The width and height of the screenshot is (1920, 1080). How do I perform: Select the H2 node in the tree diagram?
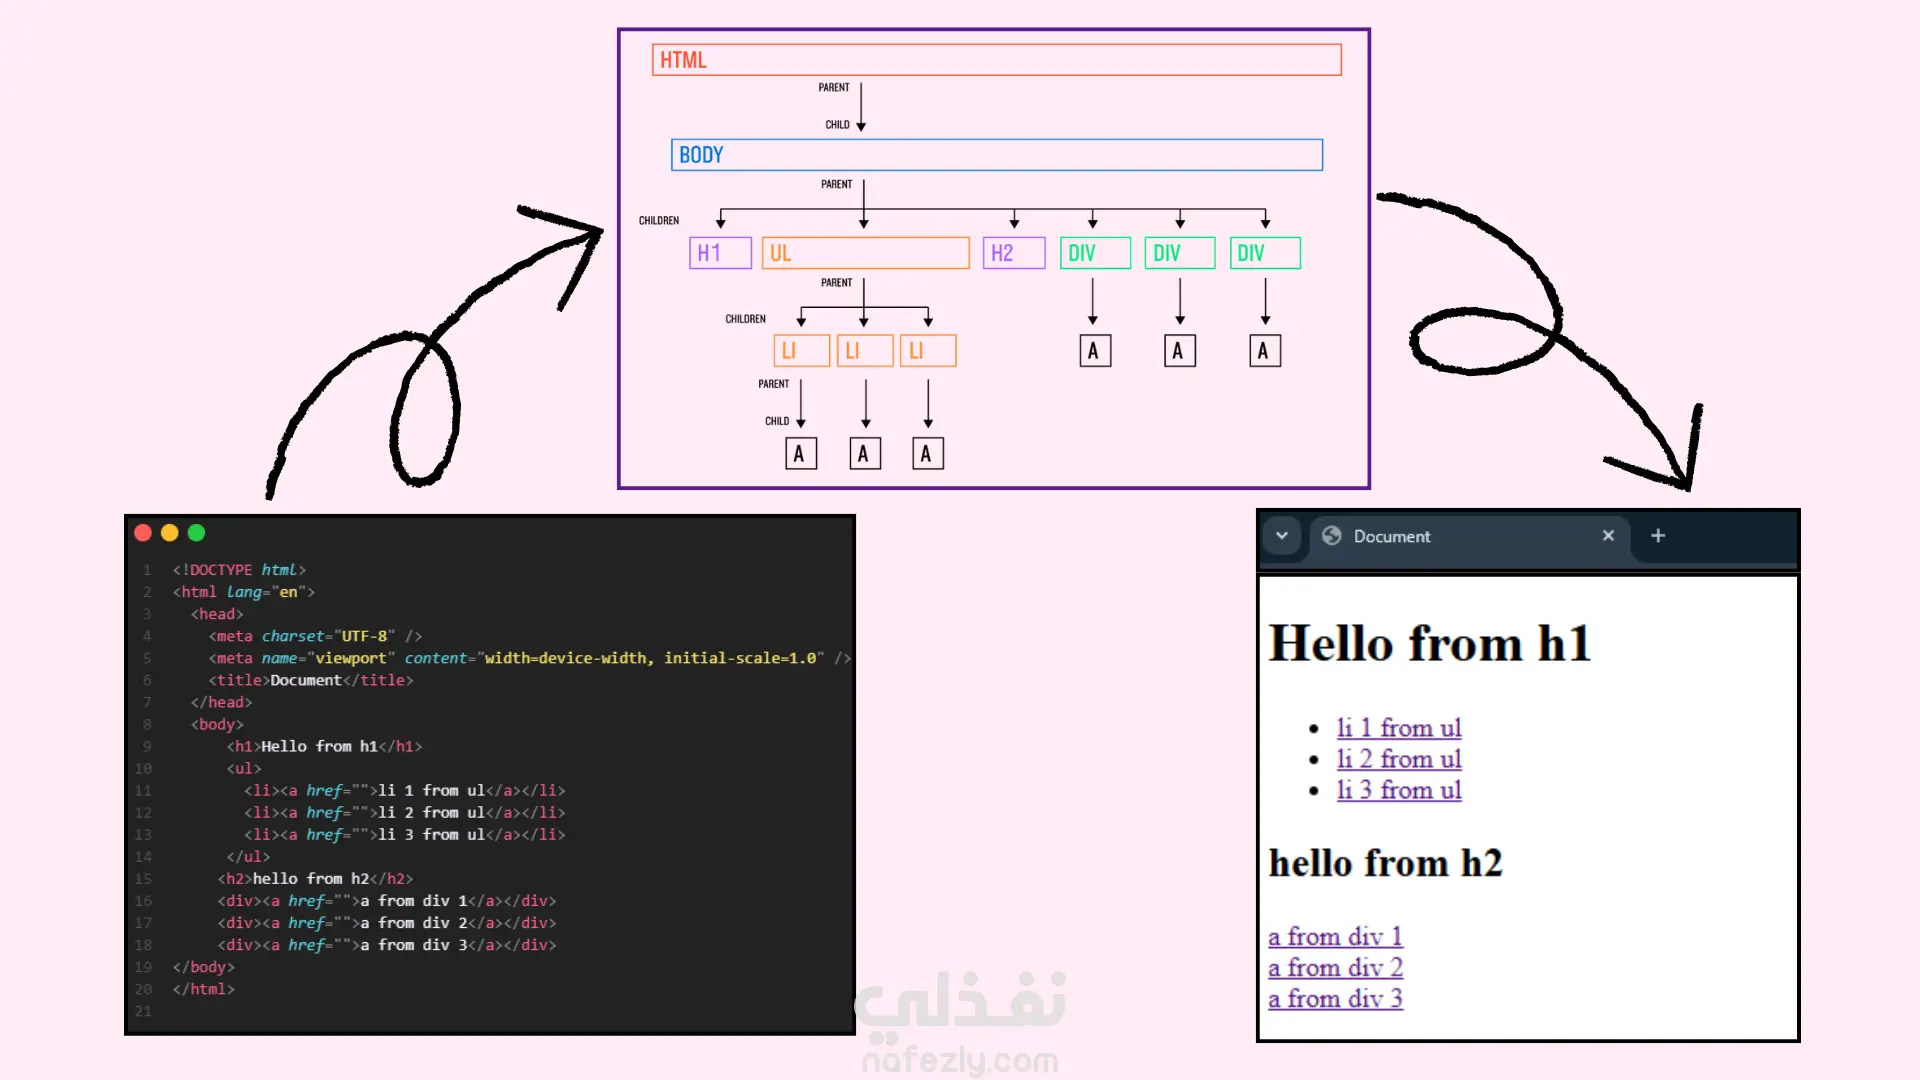point(1013,253)
